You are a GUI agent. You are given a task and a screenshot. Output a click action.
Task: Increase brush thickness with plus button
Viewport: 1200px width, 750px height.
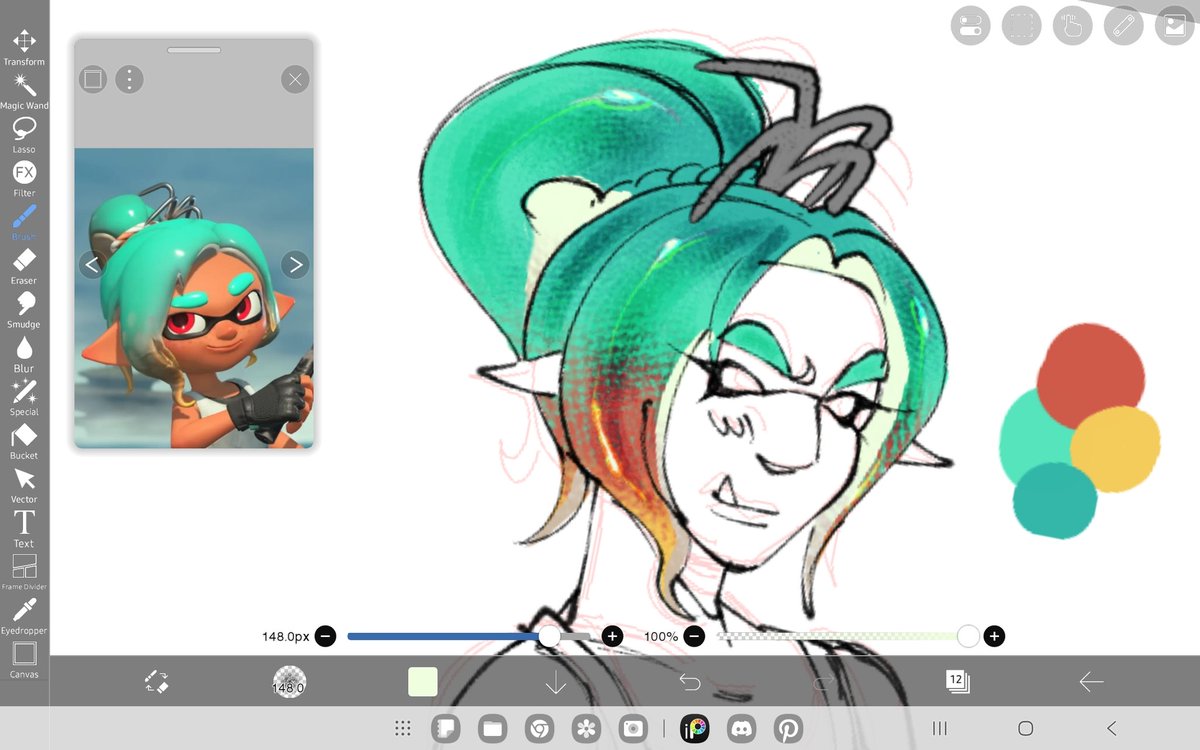(x=613, y=636)
